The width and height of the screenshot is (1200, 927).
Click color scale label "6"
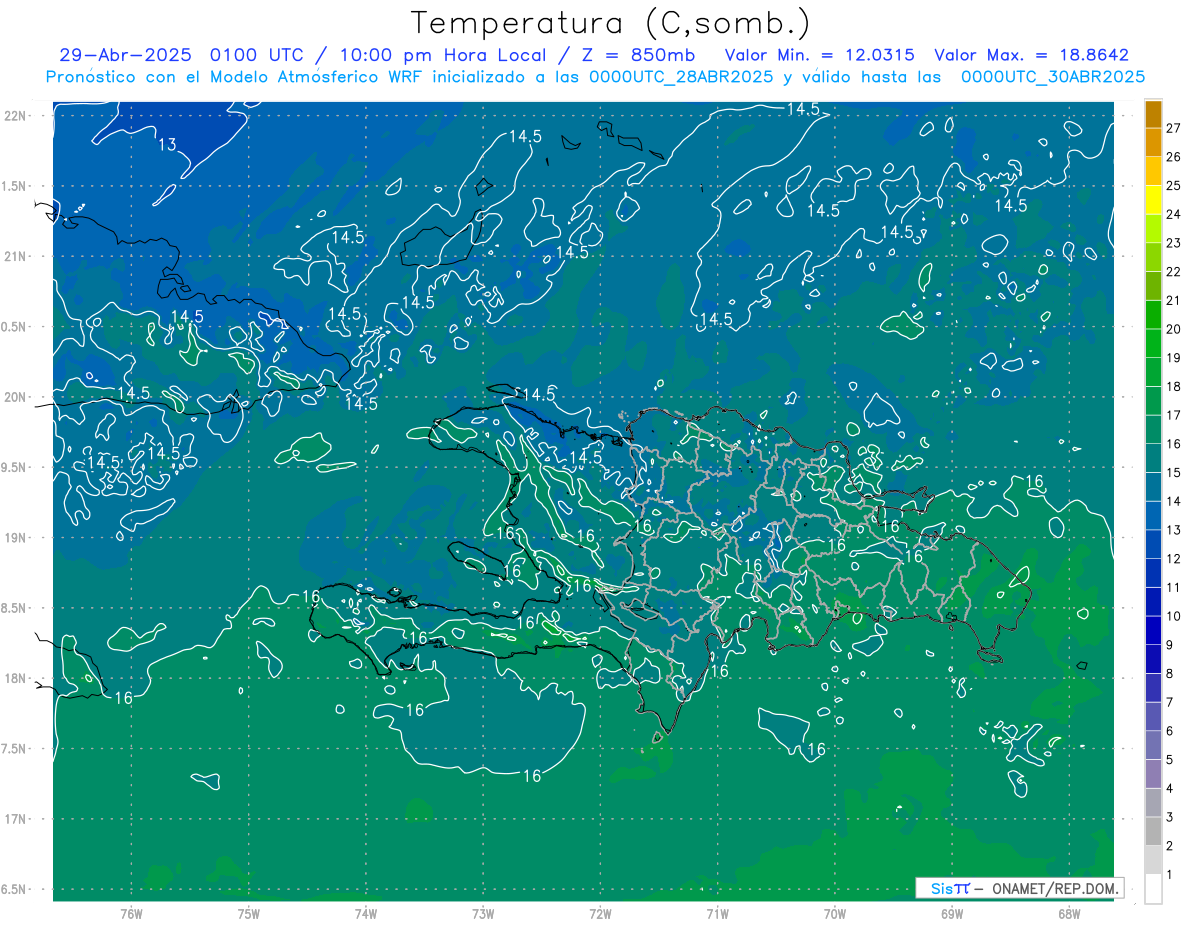tap(1169, 732)
